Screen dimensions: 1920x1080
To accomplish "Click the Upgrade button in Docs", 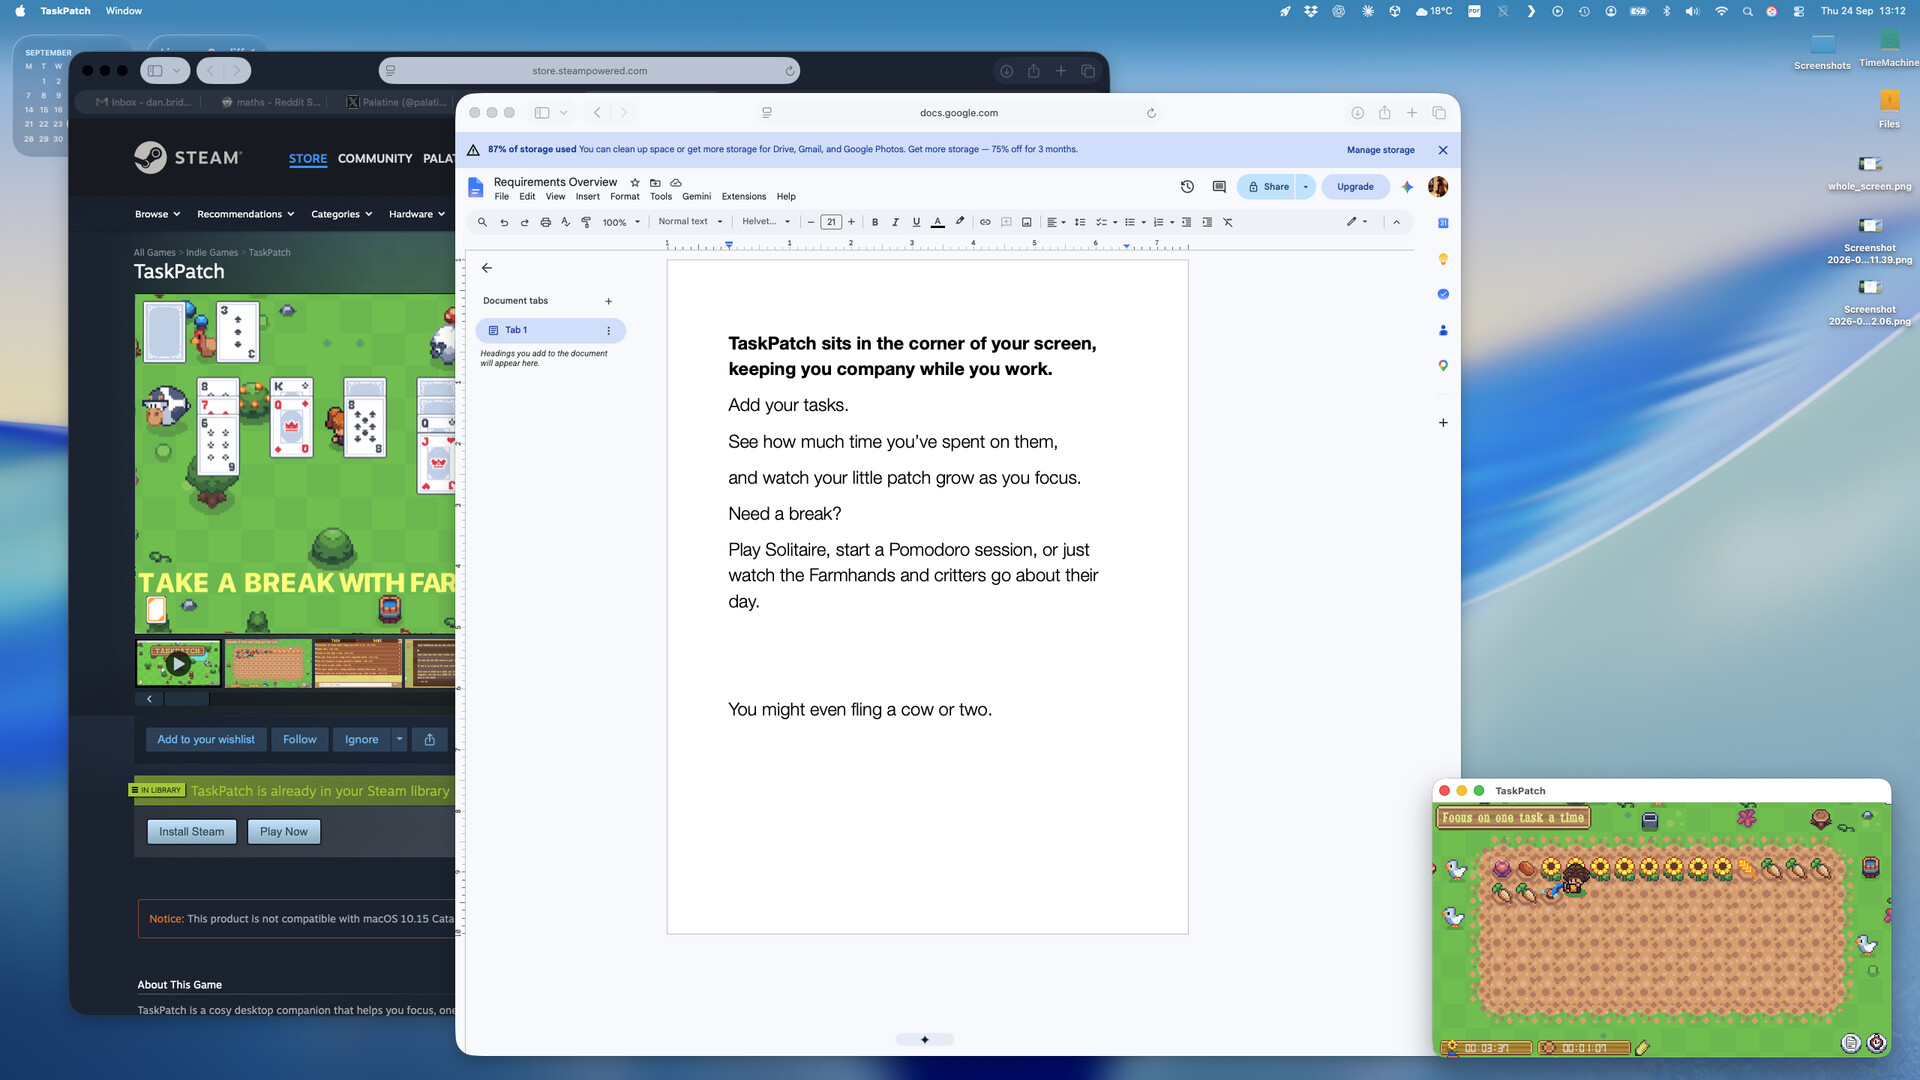I will click(1355, 186).
